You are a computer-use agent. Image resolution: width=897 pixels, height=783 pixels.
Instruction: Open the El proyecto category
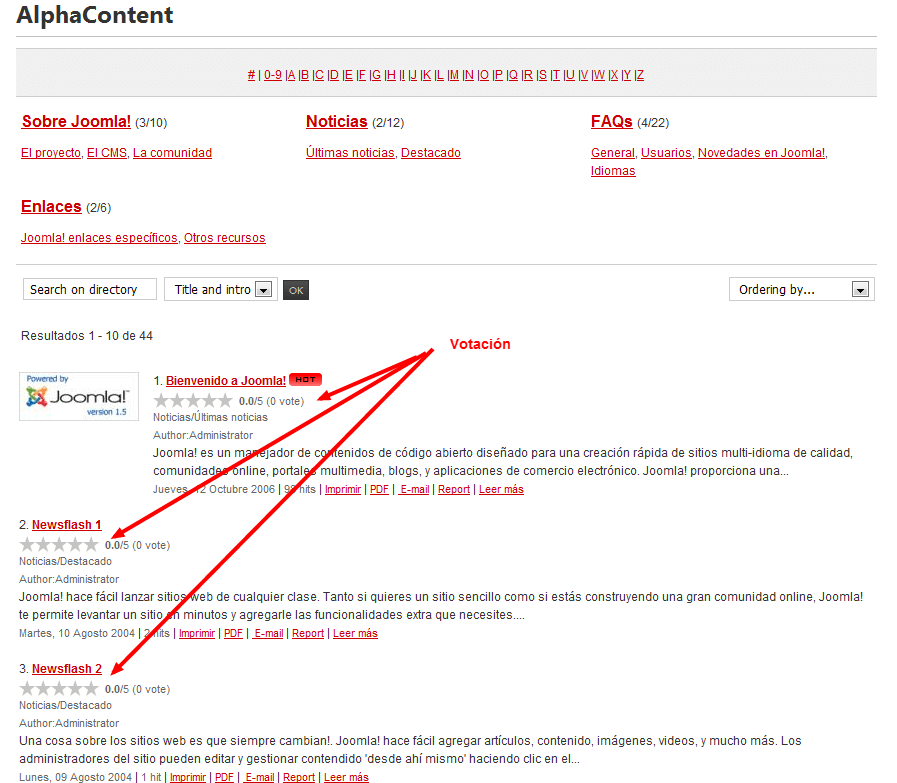pyautogui.click(x=51, y=153)
